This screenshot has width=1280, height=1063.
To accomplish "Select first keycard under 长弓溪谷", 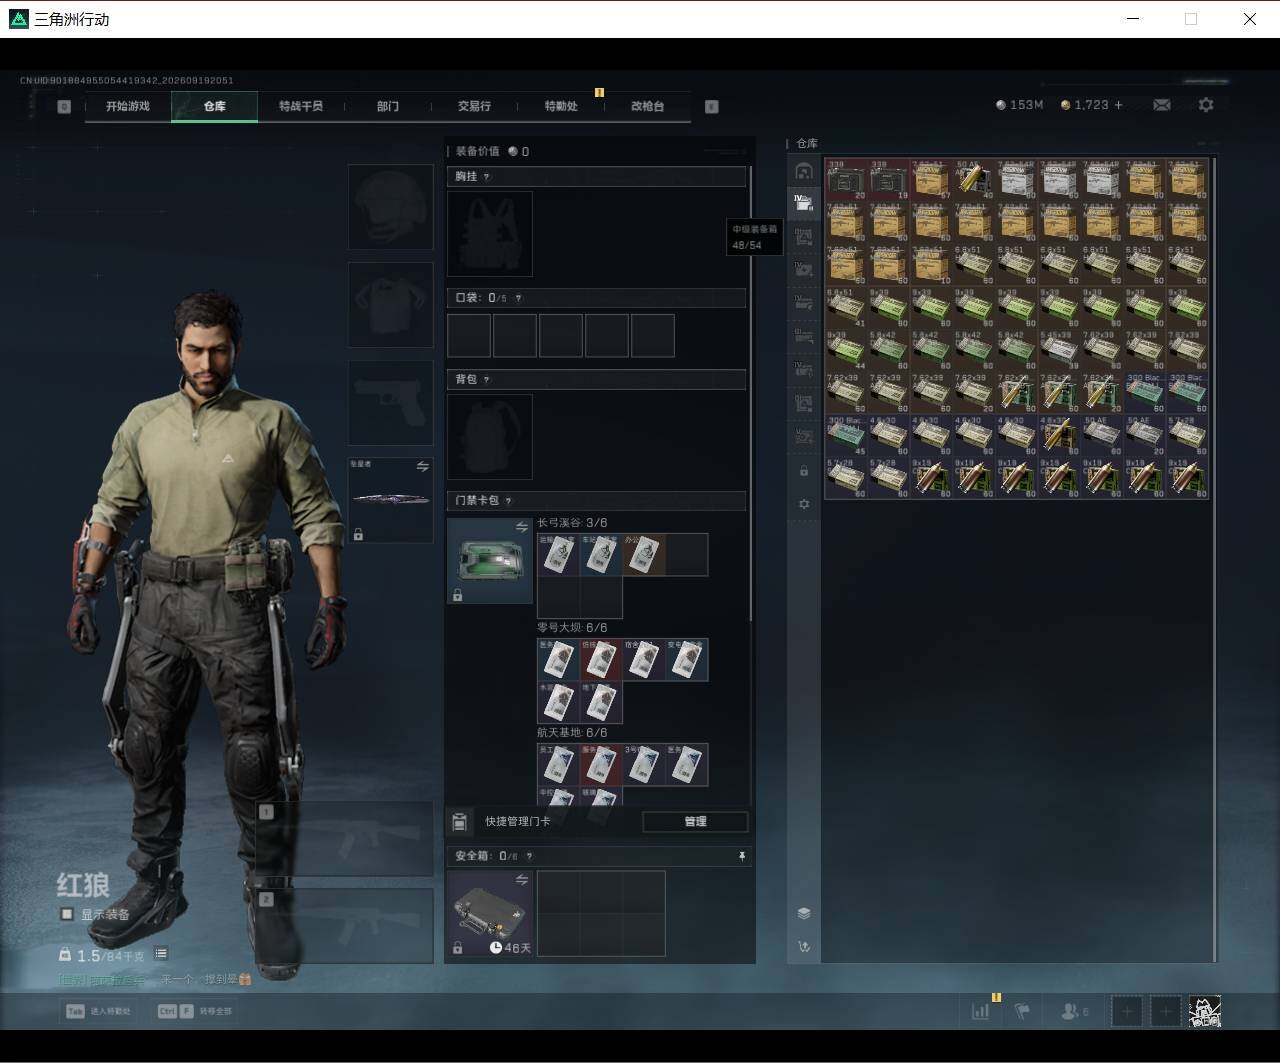I will [558, 555].
